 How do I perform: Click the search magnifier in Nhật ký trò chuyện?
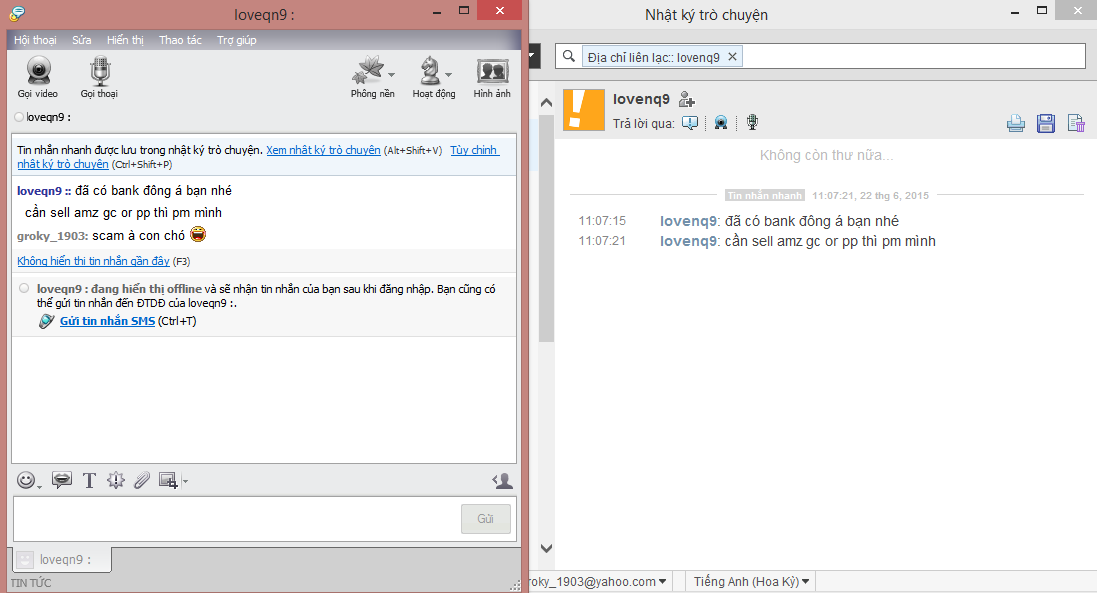[569, 56]
